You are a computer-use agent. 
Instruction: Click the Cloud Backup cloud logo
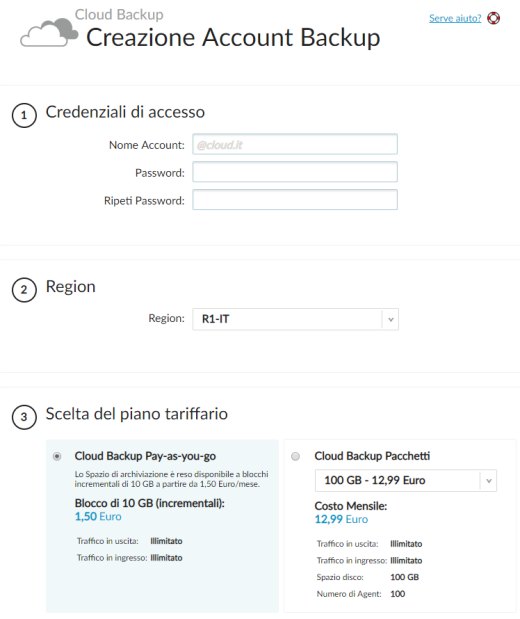point(49,33)
